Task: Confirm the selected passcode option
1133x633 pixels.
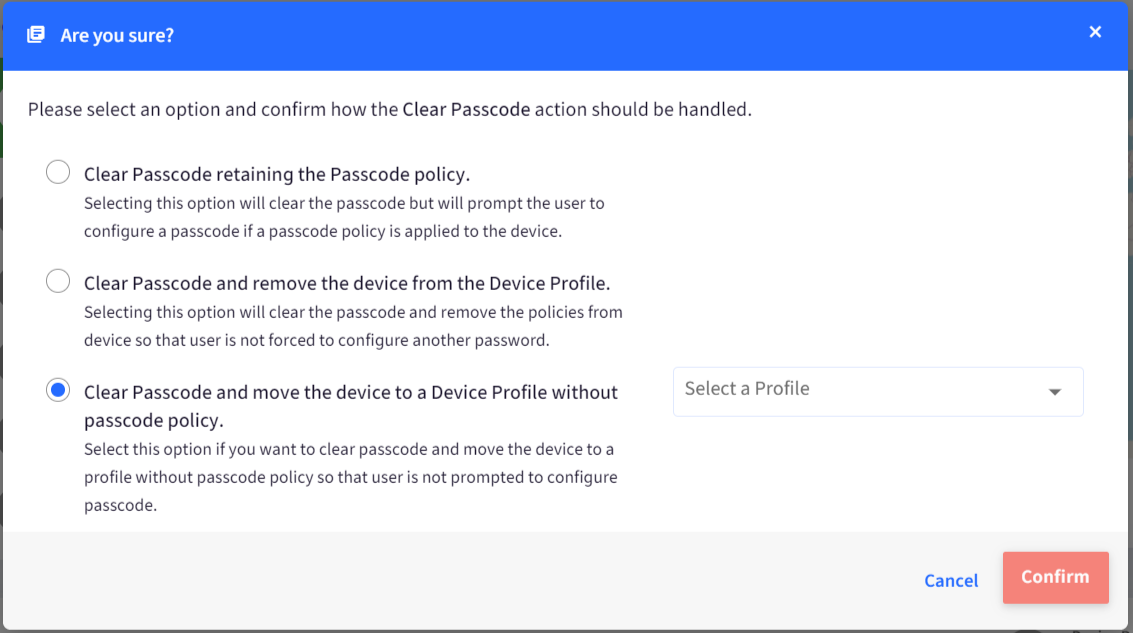Action: coord(1055,577)
